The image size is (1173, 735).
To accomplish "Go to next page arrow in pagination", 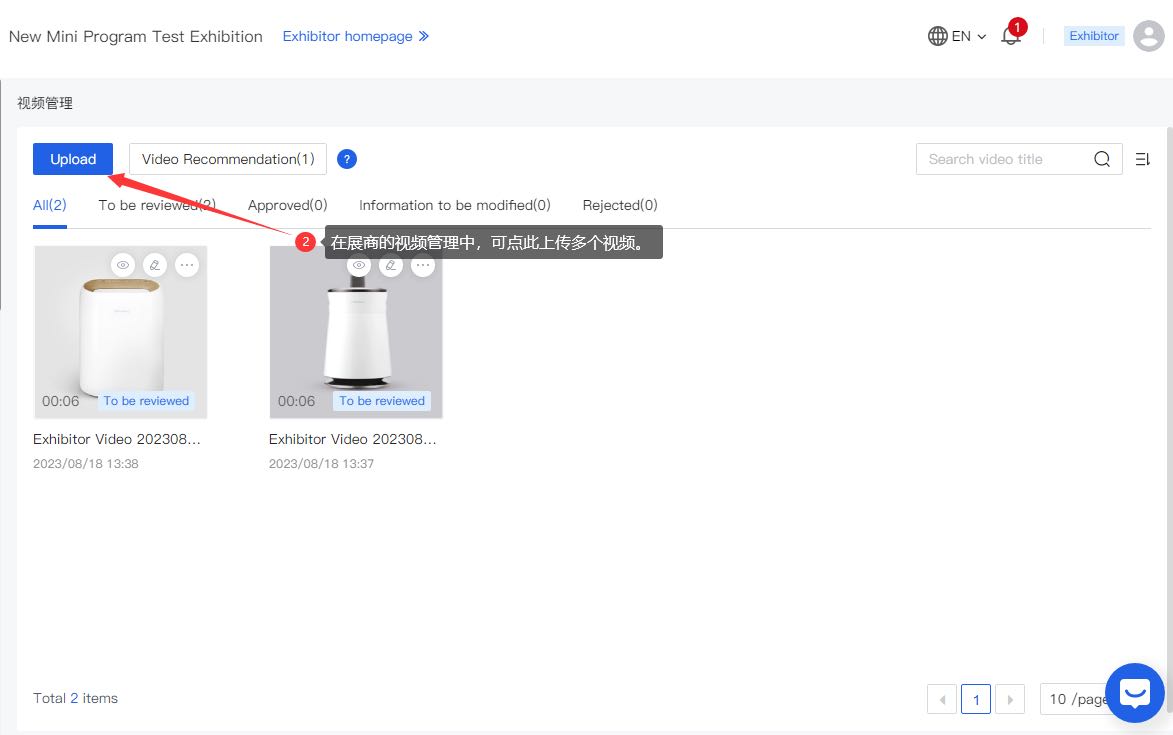I will [x=1010, y=699].
